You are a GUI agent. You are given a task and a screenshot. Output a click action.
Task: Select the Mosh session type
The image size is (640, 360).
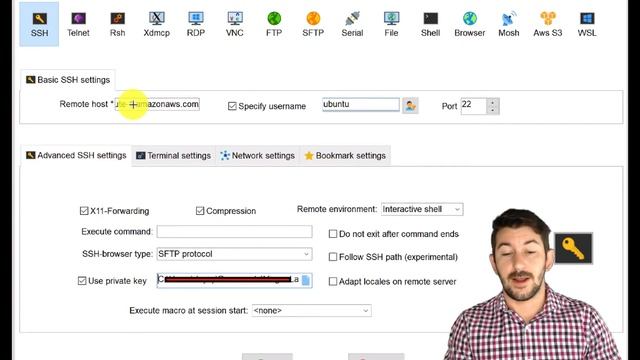509,24
